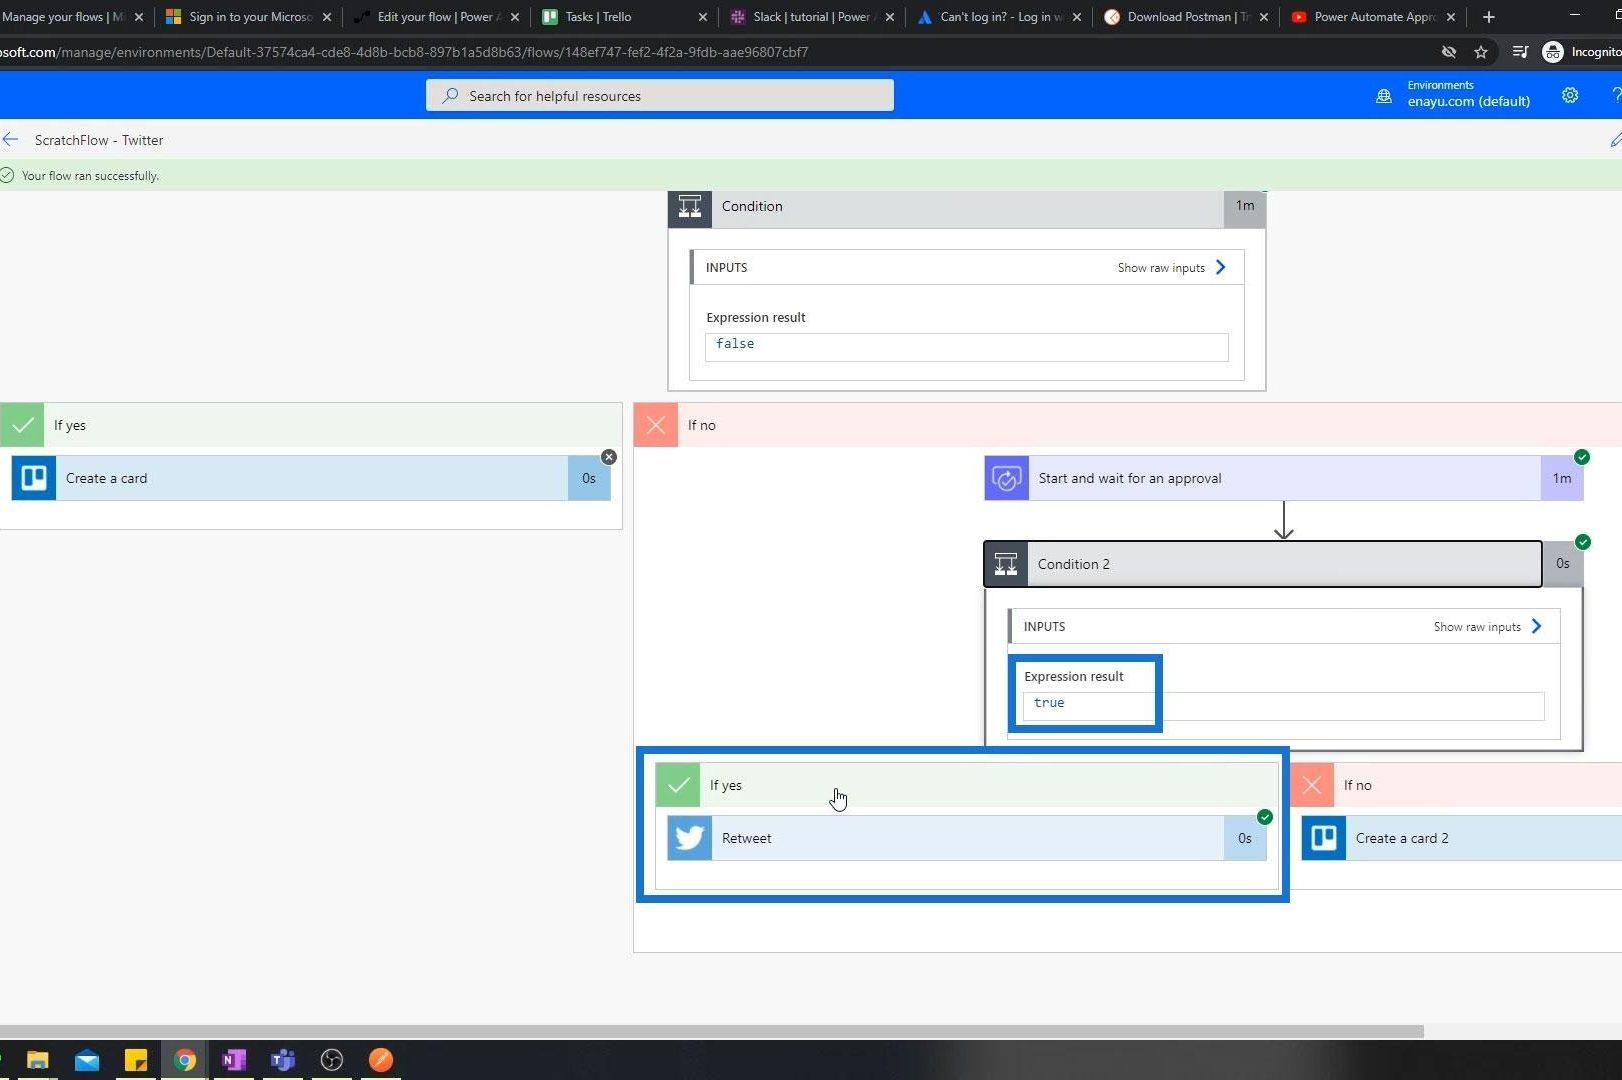Open OBS Studio from taskbar
The image size is (1622, 1080).
pos(332,1060)
